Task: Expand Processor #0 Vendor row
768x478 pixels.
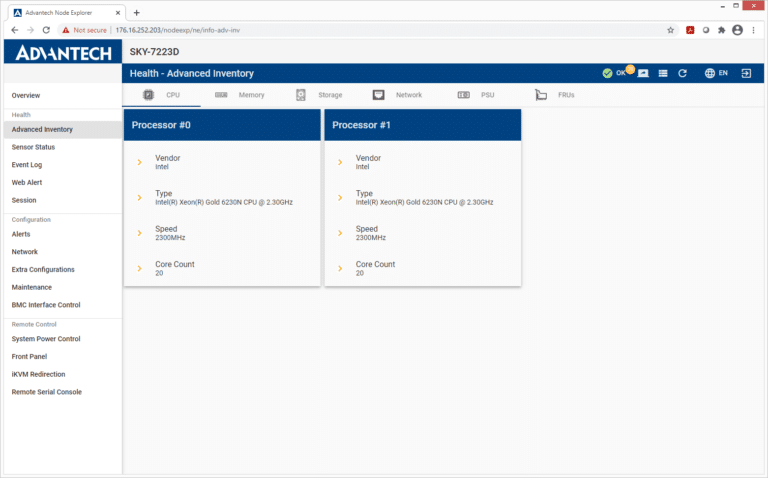Action: click(139, 162)
